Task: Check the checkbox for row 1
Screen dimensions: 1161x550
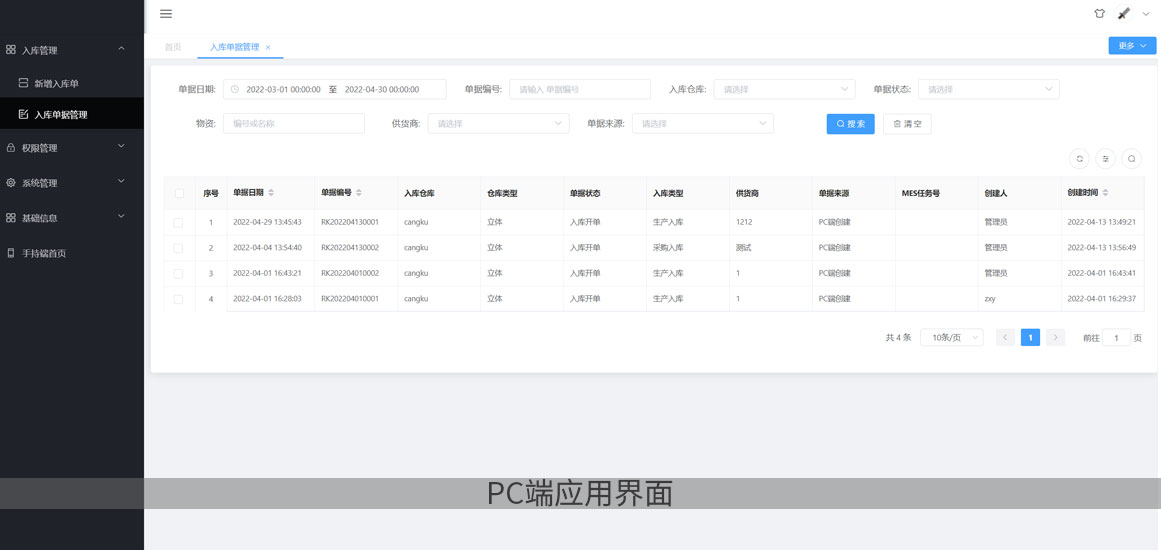Action: (x=179, y=222)
